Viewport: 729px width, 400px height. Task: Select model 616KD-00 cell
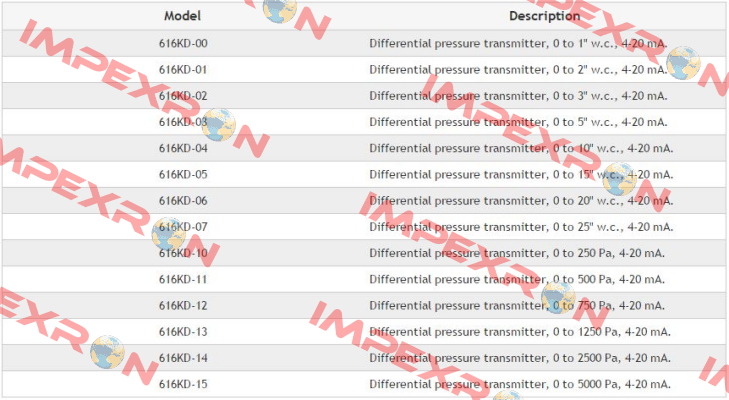point(183,43)
